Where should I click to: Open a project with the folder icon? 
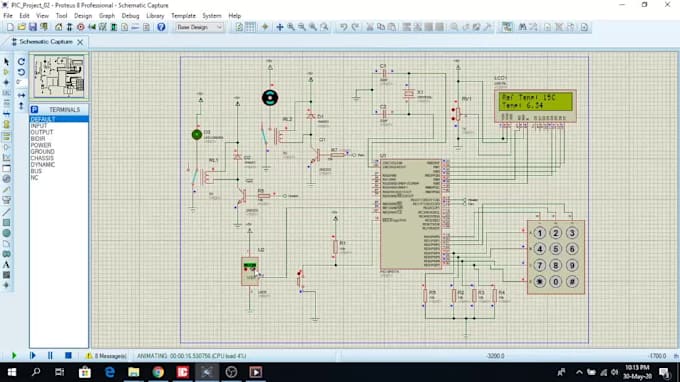22,27
